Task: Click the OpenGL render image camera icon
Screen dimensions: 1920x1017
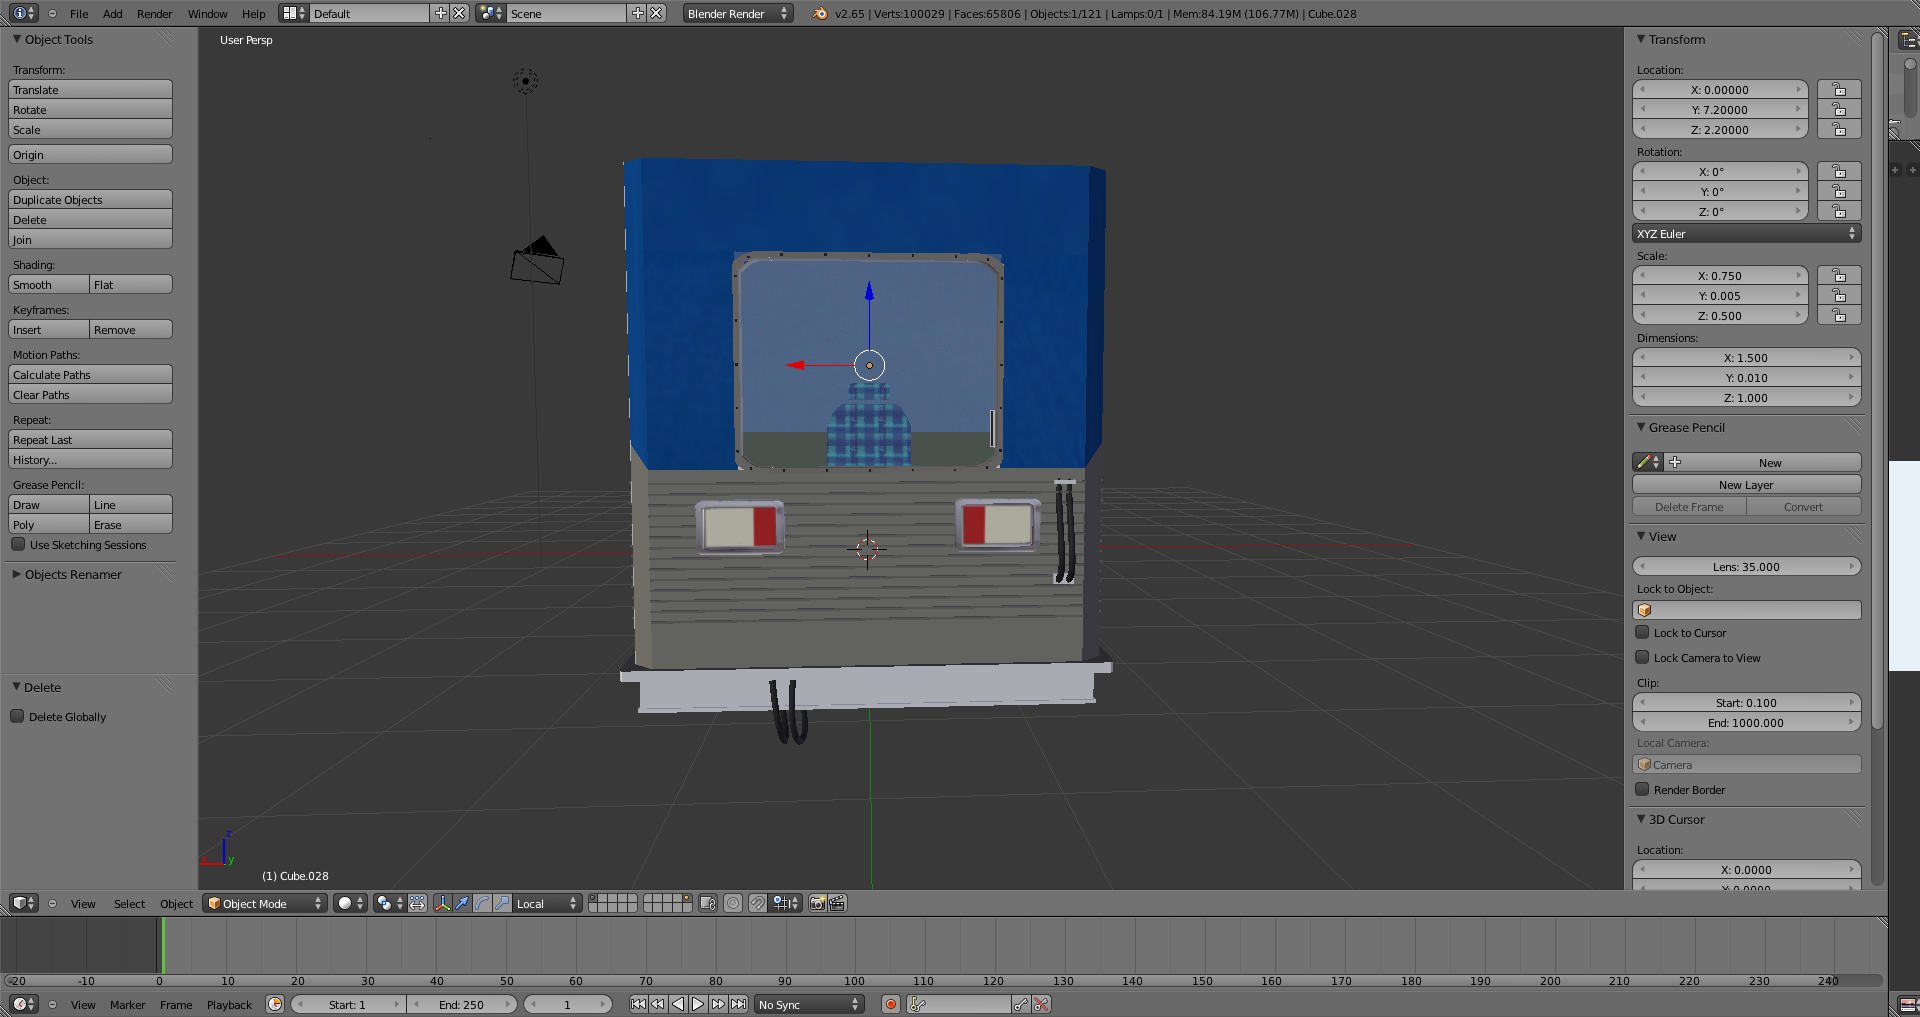Action: click(817, 903)
